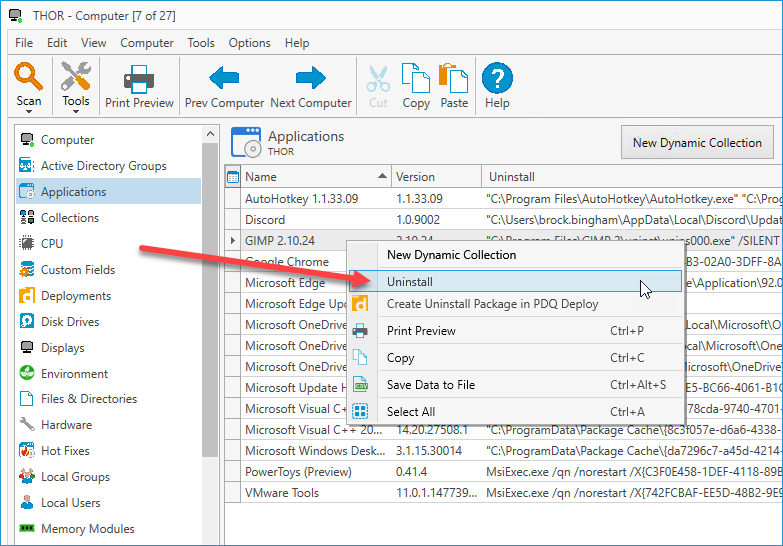The width and height of the screenshot is (783, 546).
Task: Open Active Directory Groups sidebar item
Action: (x=108, y=166)
